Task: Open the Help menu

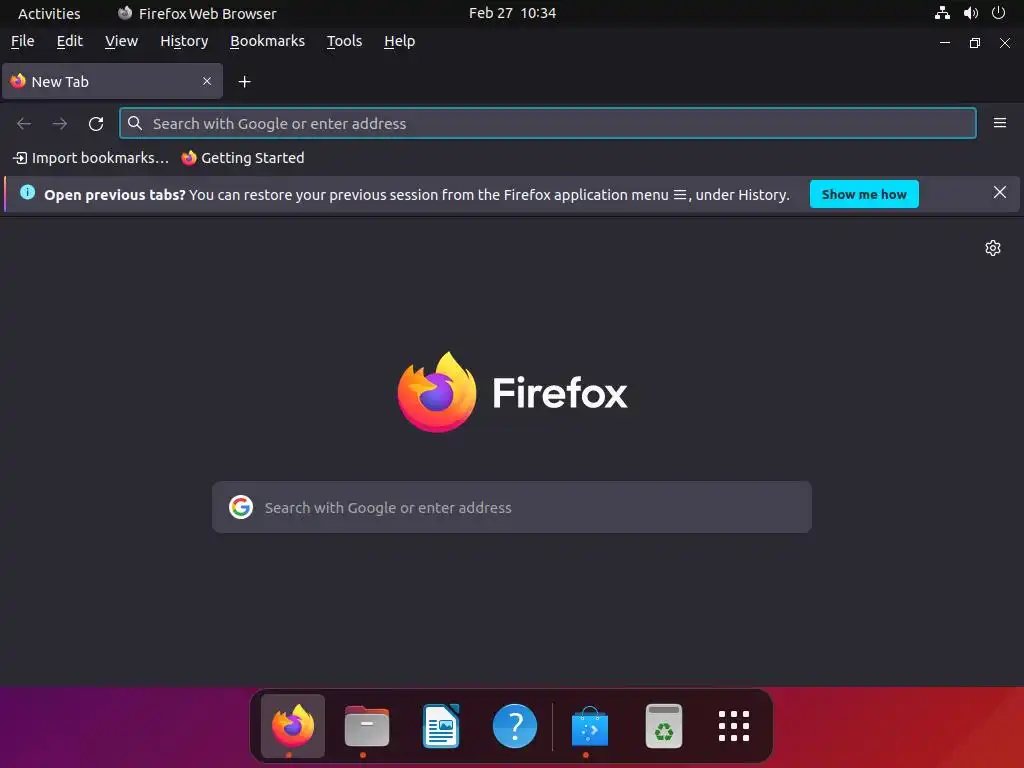Action: pos(399,41)
